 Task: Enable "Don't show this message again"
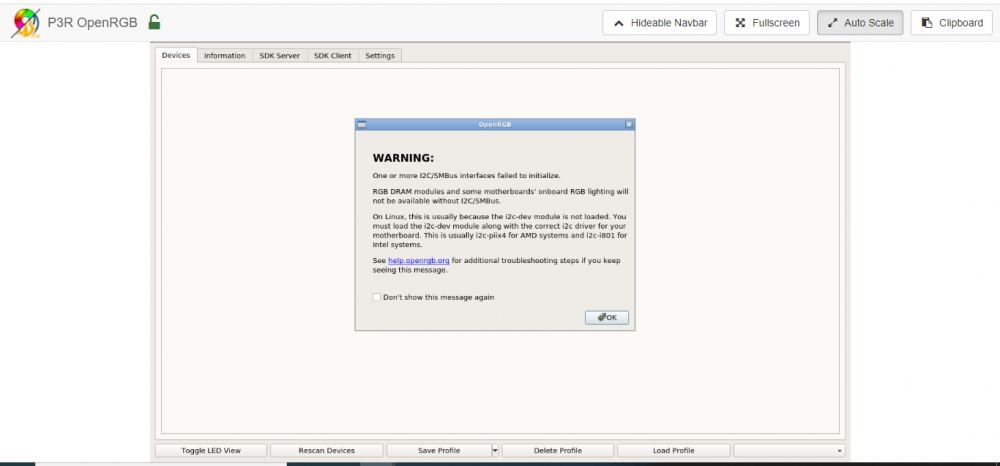coord(377,297)
